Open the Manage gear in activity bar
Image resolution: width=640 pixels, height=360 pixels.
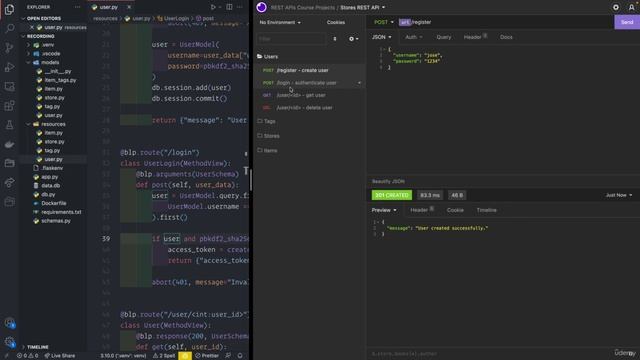tap(9, 342)
